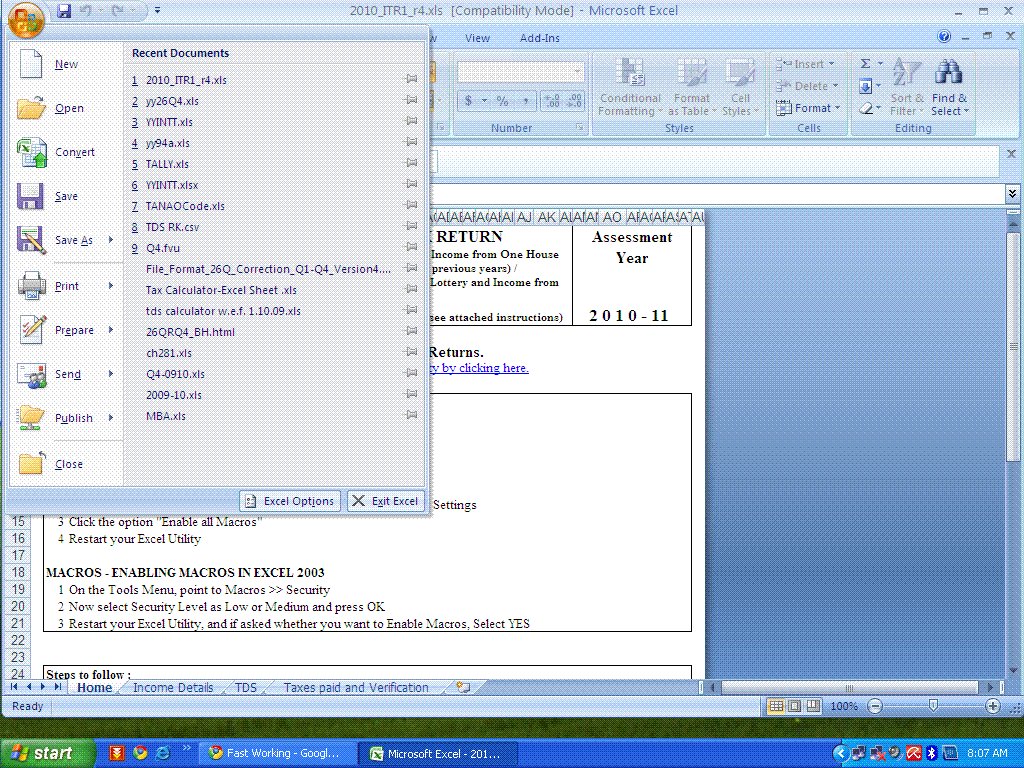
Task: Pin YYINTT.xls to recent list
Action: pos(411,121)
